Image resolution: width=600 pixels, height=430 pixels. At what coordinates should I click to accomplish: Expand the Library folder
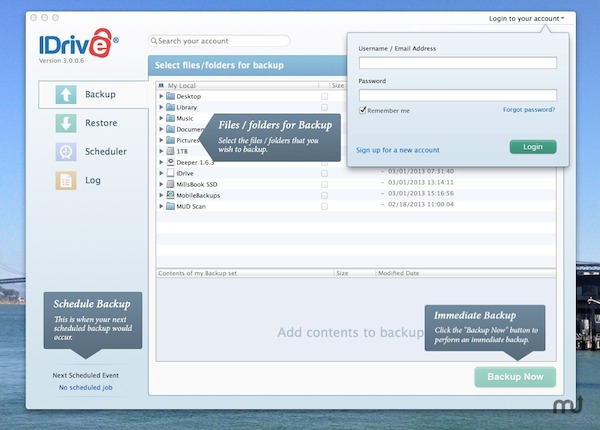pos(161,107)
